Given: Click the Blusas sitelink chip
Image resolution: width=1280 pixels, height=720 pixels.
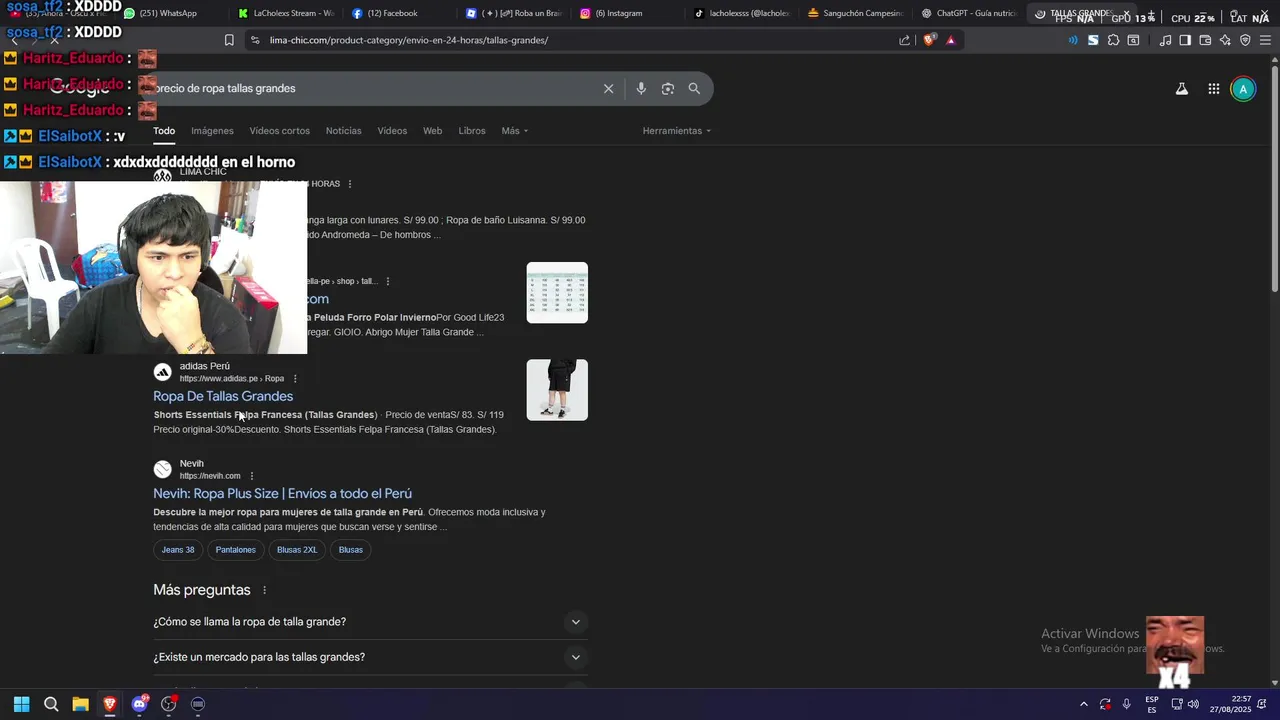Looking at the screenshot, I should (x=351, y=550).
